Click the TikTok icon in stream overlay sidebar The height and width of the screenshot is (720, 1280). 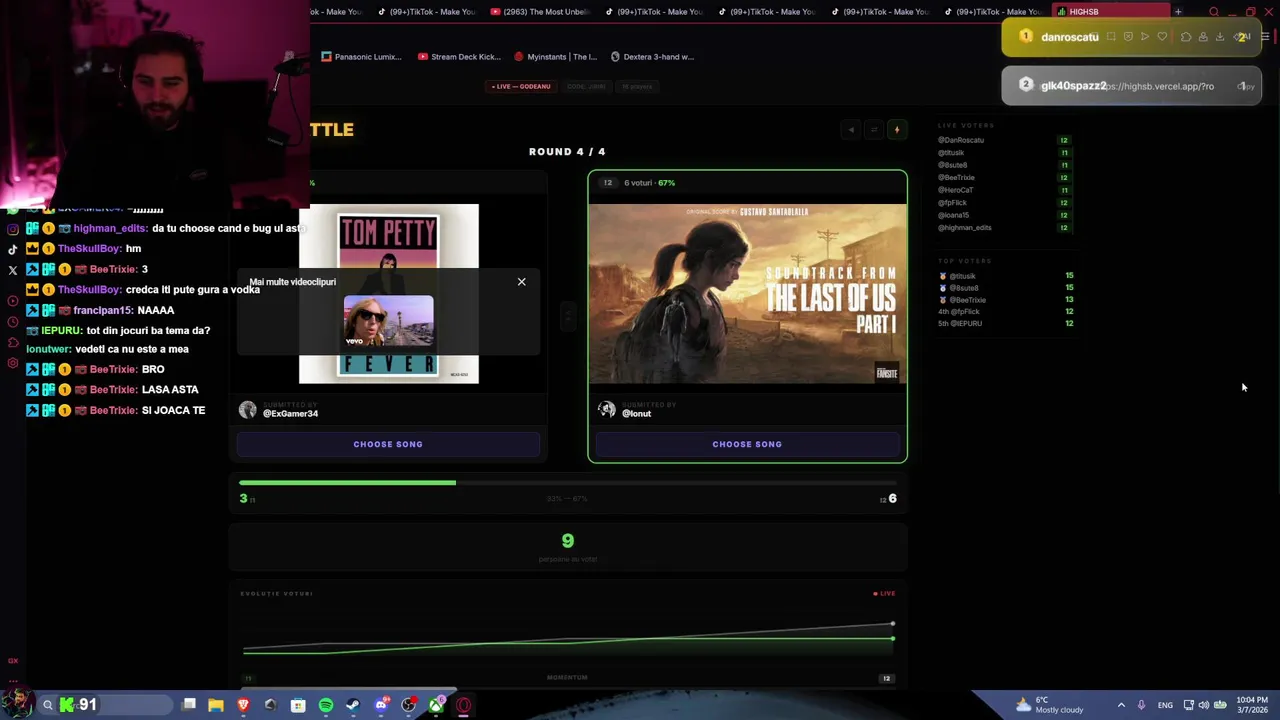13,249
